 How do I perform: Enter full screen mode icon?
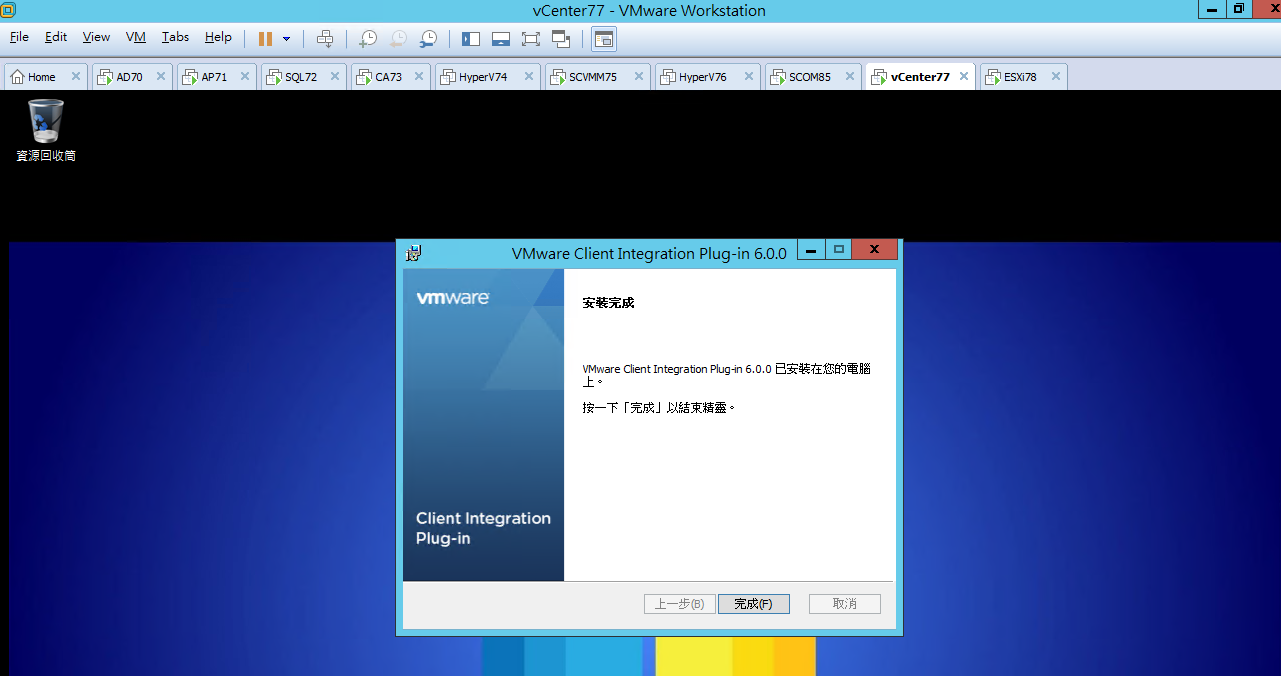tap(531, 39)
